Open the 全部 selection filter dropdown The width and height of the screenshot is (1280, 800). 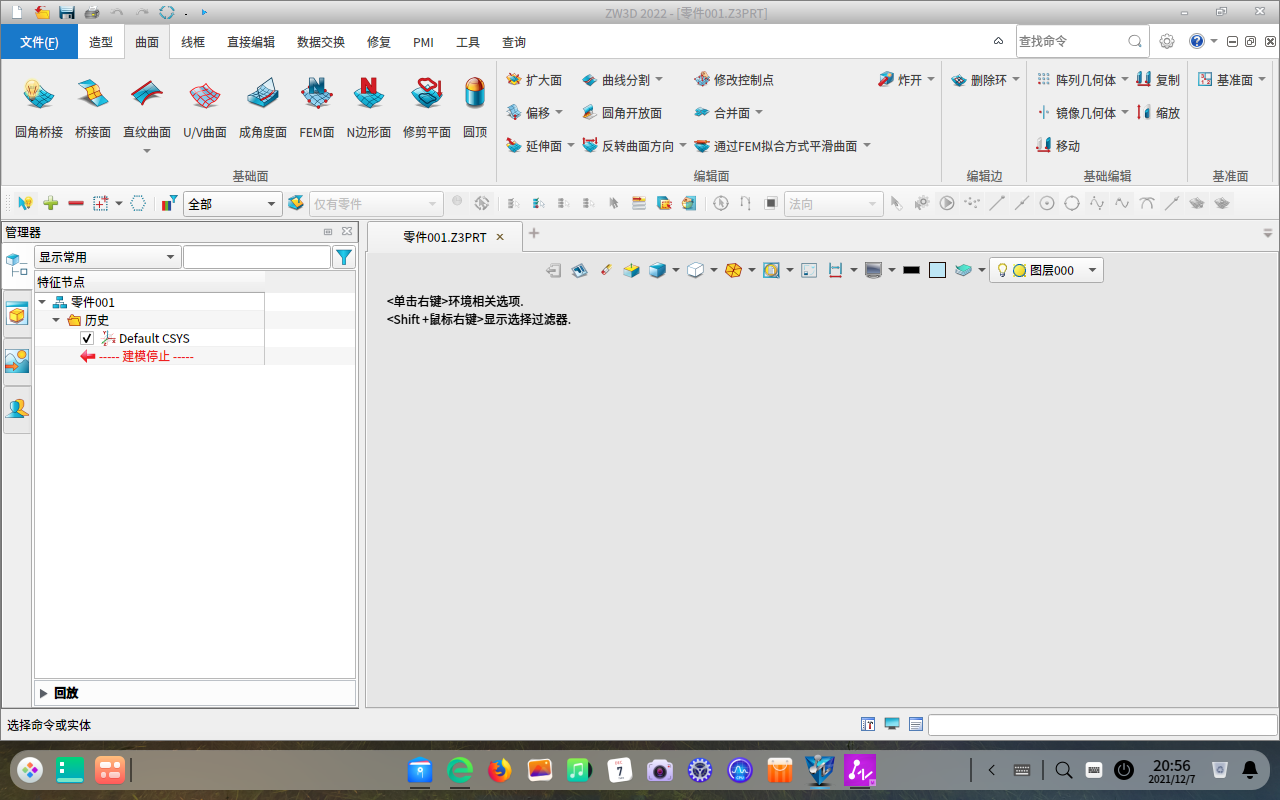tap(270, 203)
